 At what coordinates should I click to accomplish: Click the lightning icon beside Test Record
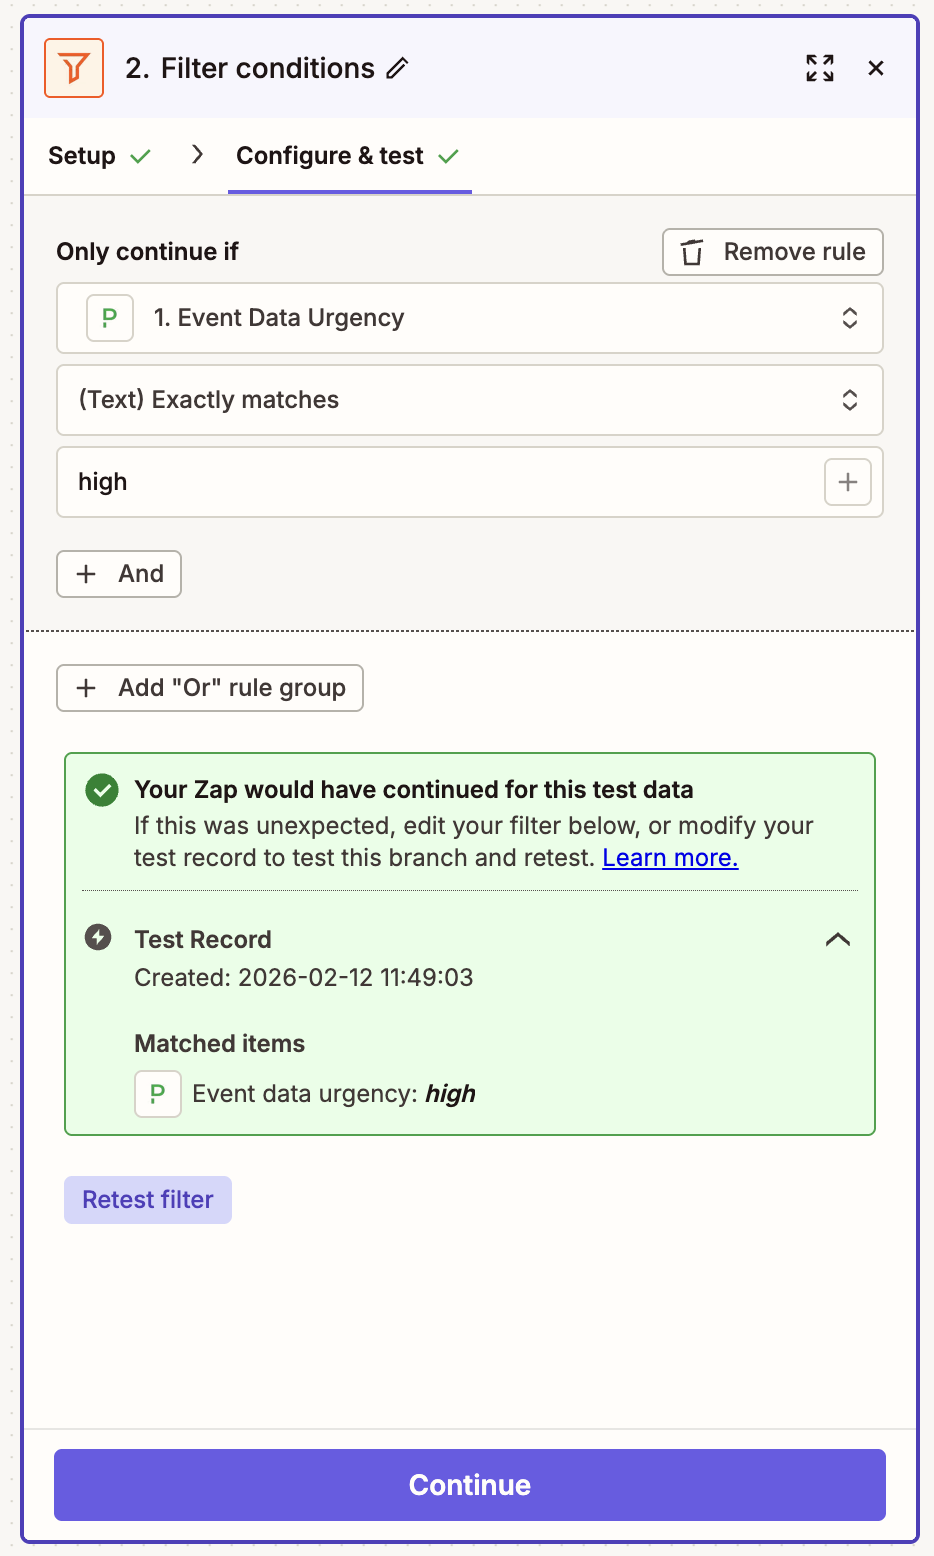[100, 938]
